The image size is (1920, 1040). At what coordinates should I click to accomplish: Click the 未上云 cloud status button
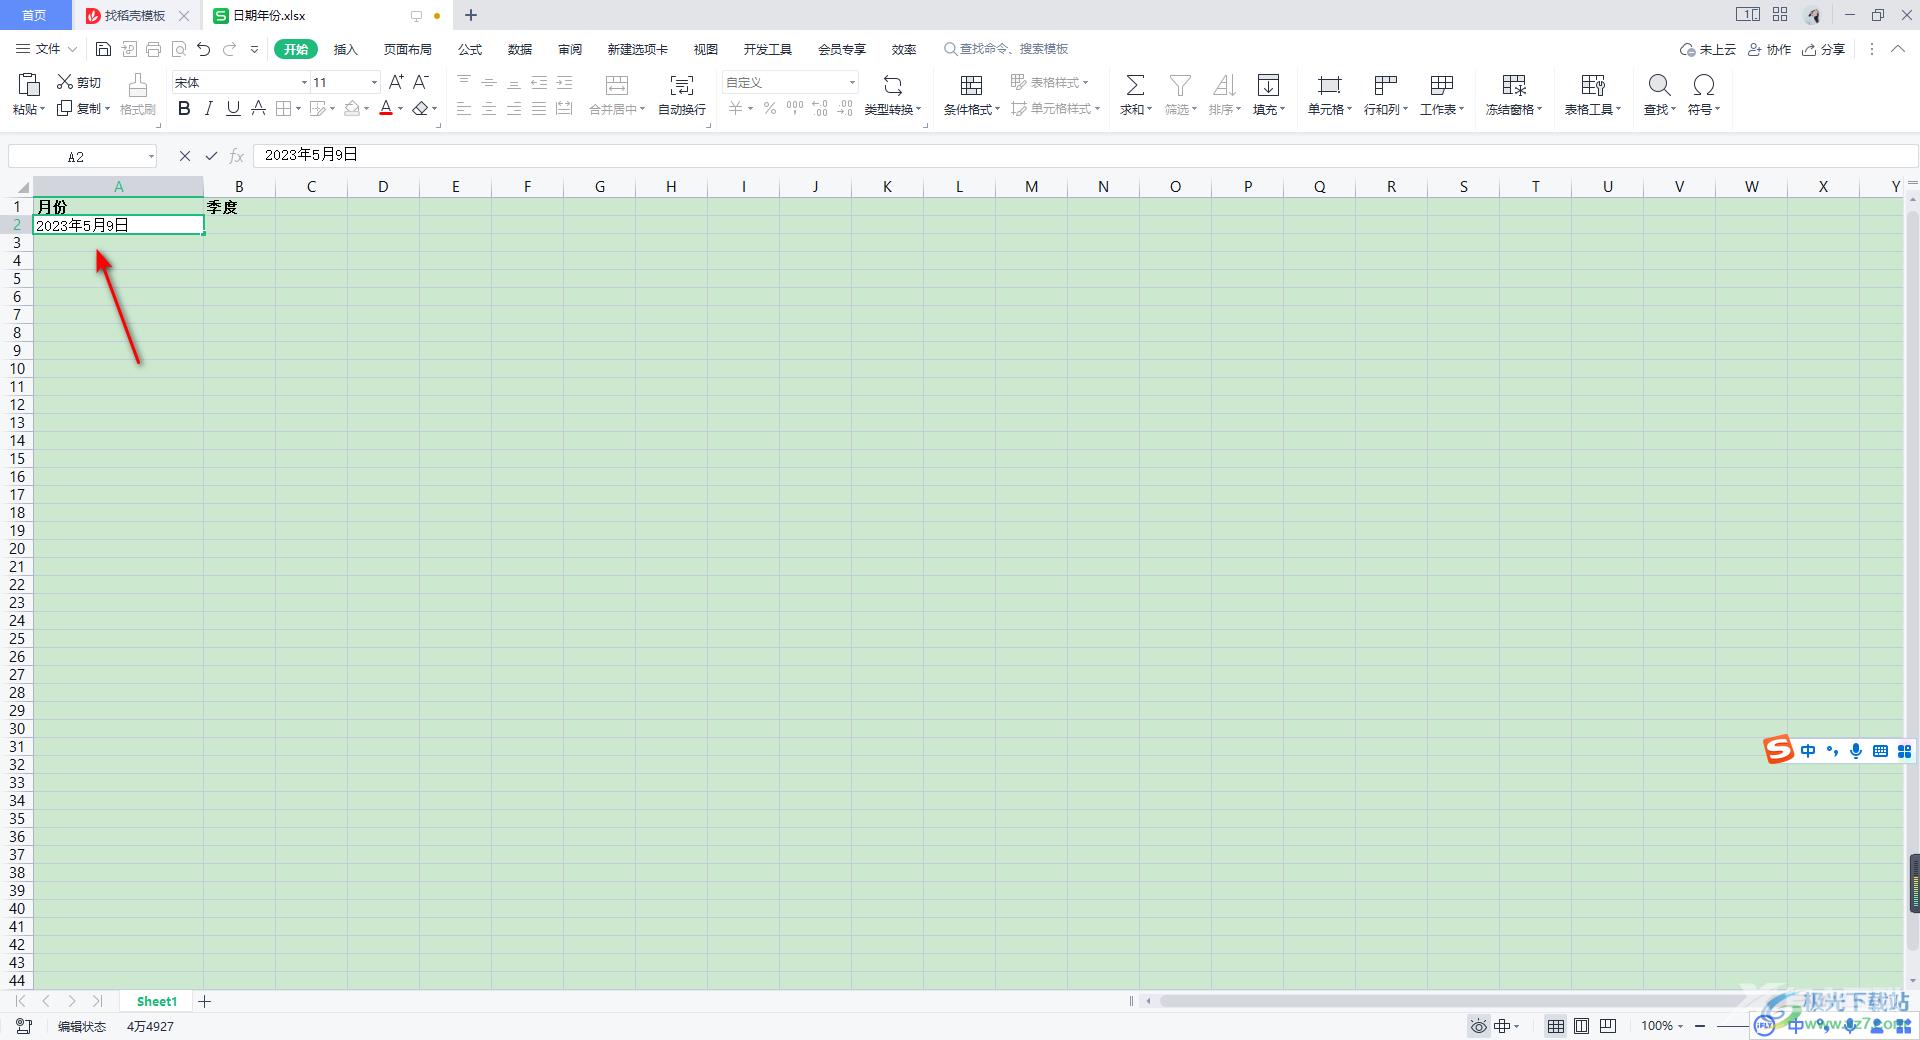1708,49
